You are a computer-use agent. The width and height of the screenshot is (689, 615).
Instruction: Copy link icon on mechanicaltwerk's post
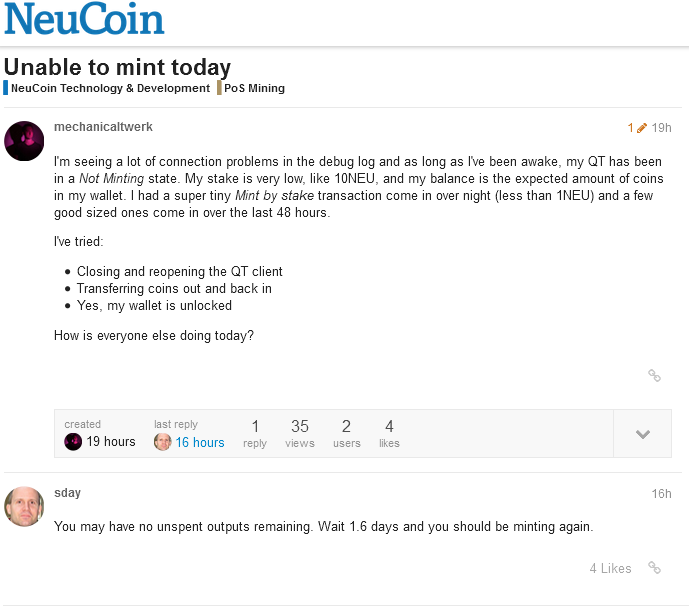click(x=654, y=376)
